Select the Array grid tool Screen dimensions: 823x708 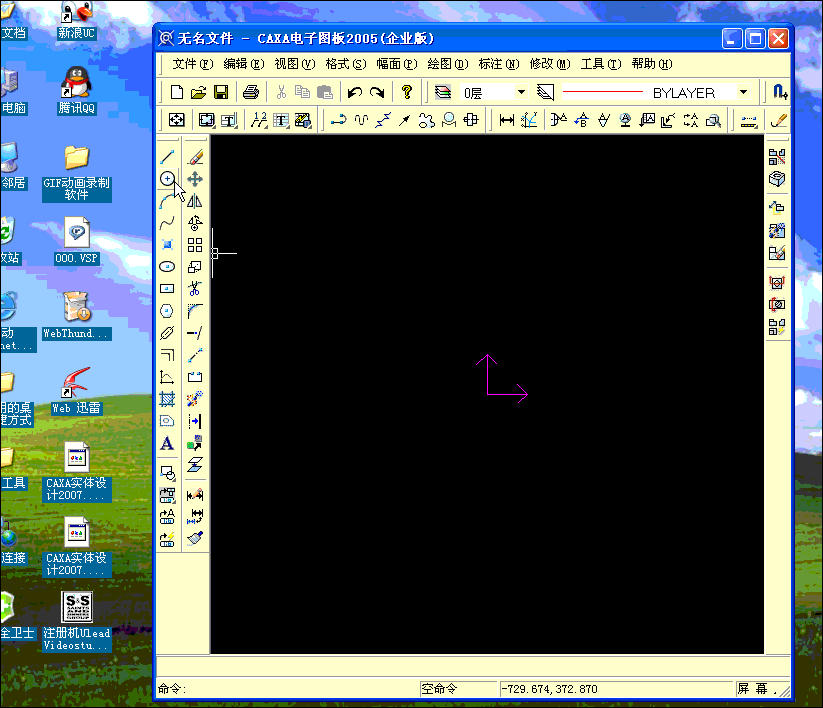coord(195,245)
